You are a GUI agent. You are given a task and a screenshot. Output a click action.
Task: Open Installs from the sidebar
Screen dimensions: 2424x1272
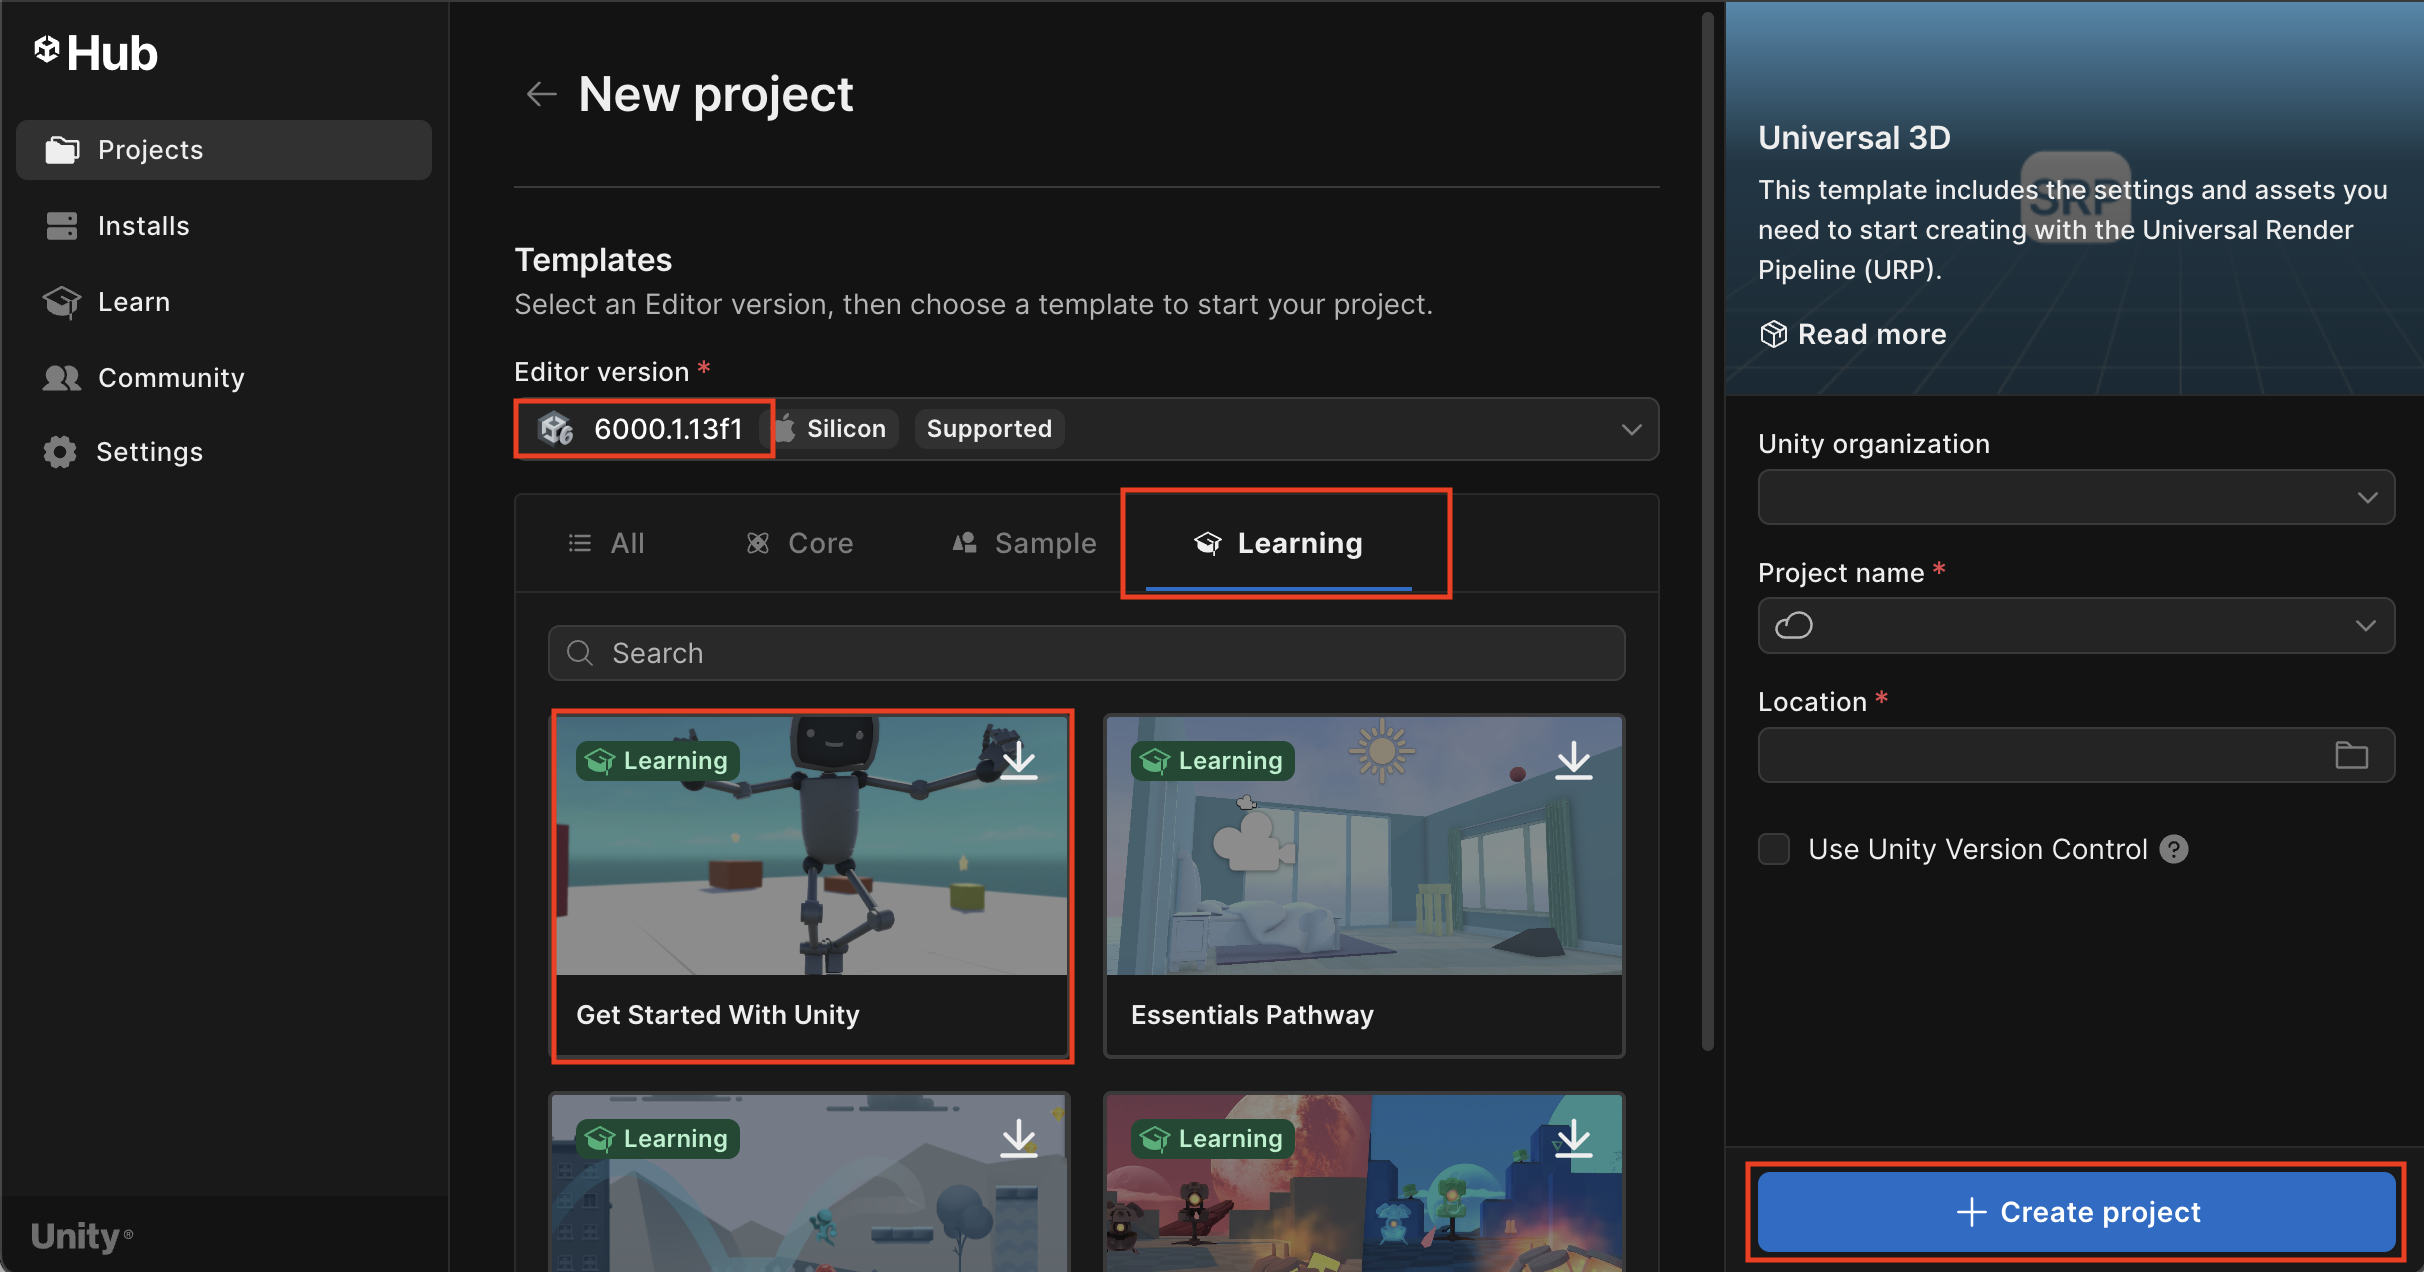coord(143,226)
